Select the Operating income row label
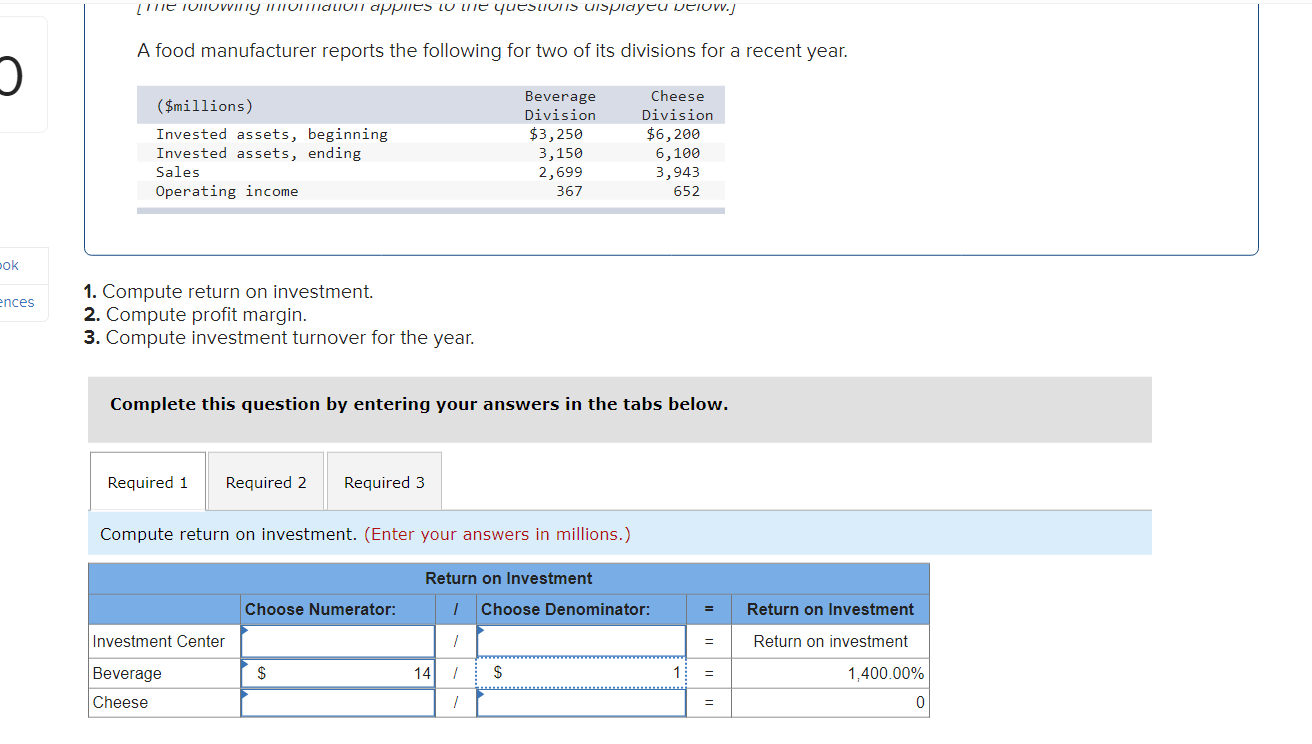The width and height of the screenshot is (1312, 744). pos(227,191)
